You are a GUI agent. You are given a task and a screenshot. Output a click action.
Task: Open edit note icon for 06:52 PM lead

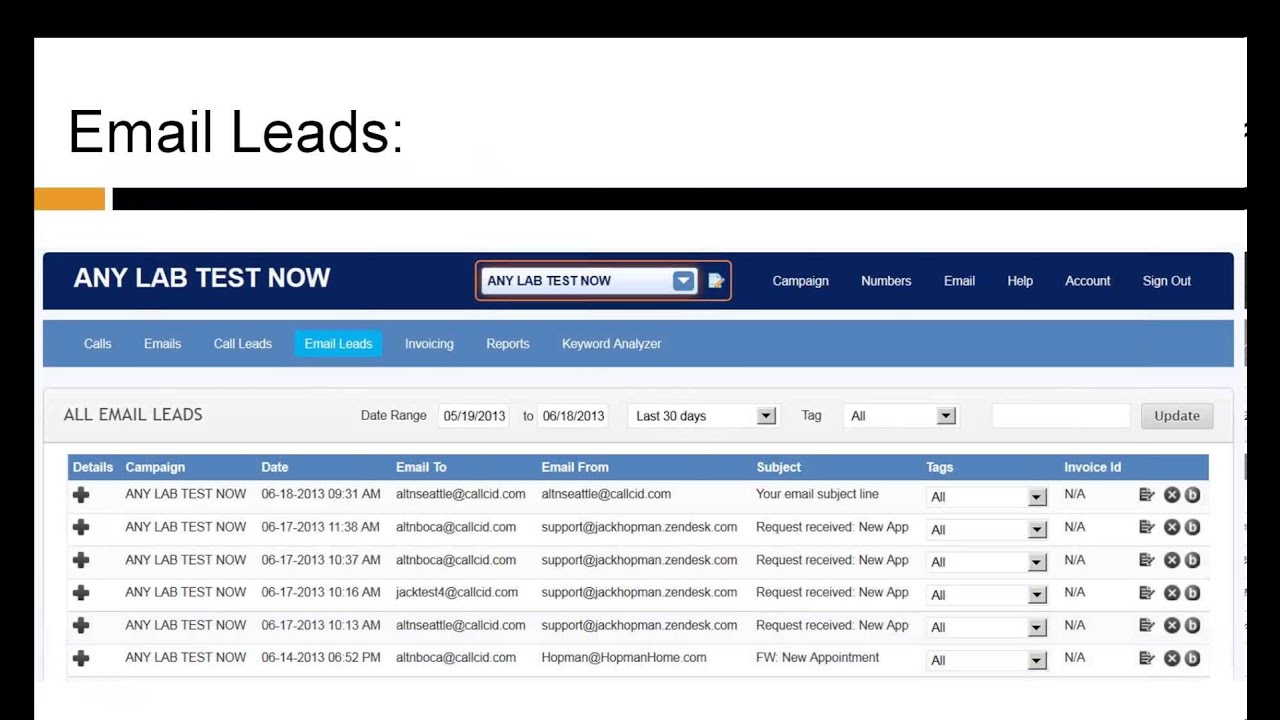1147,658
